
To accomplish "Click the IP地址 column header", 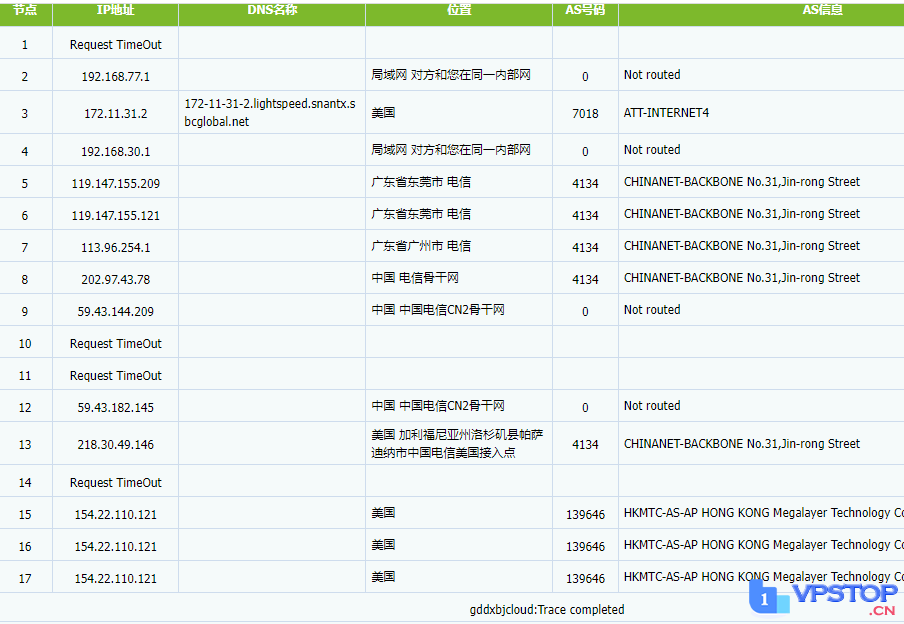I will tap(115, 10).
